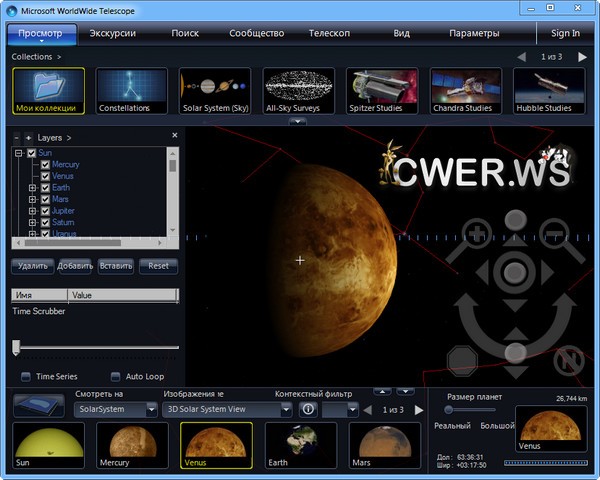
Task: Switch to the Телескоп tab
Action: tap(329, 33)
